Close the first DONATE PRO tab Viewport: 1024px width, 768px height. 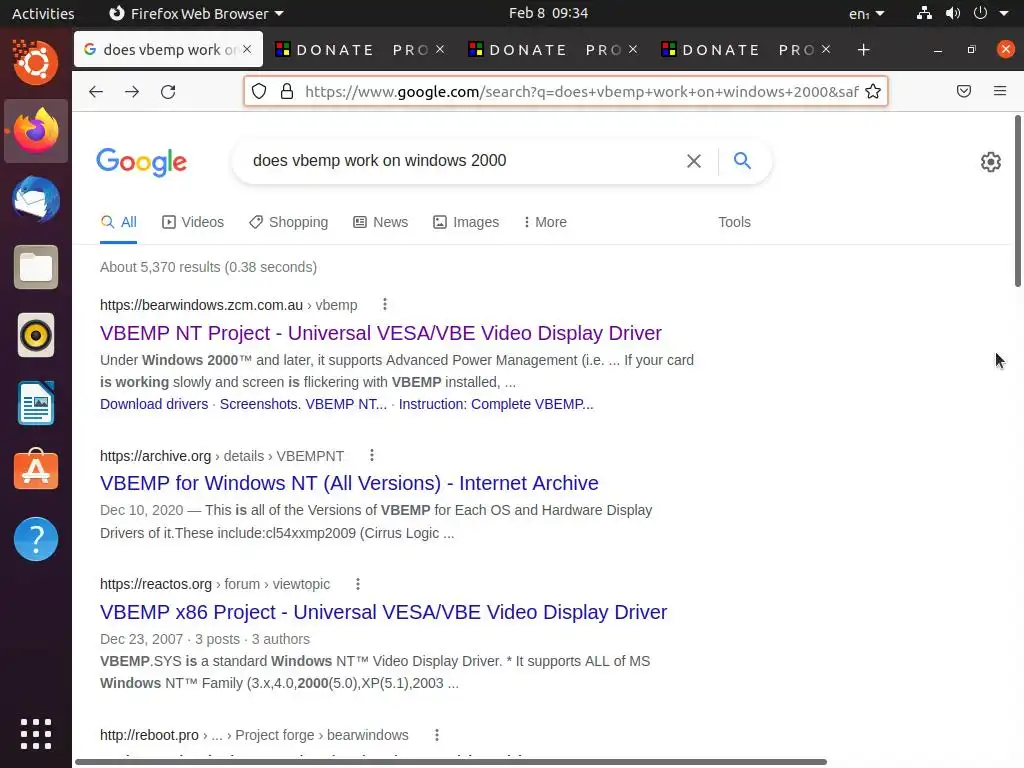(440, 49)
